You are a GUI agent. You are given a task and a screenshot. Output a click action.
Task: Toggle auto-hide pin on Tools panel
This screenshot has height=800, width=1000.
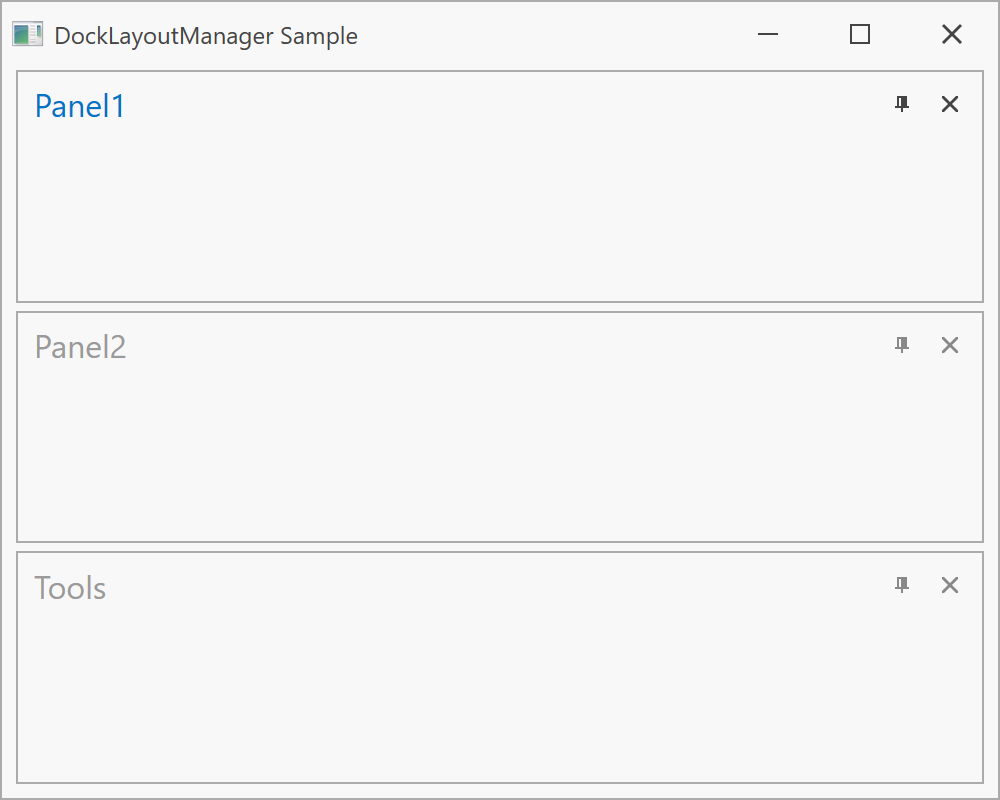(902, 585)
